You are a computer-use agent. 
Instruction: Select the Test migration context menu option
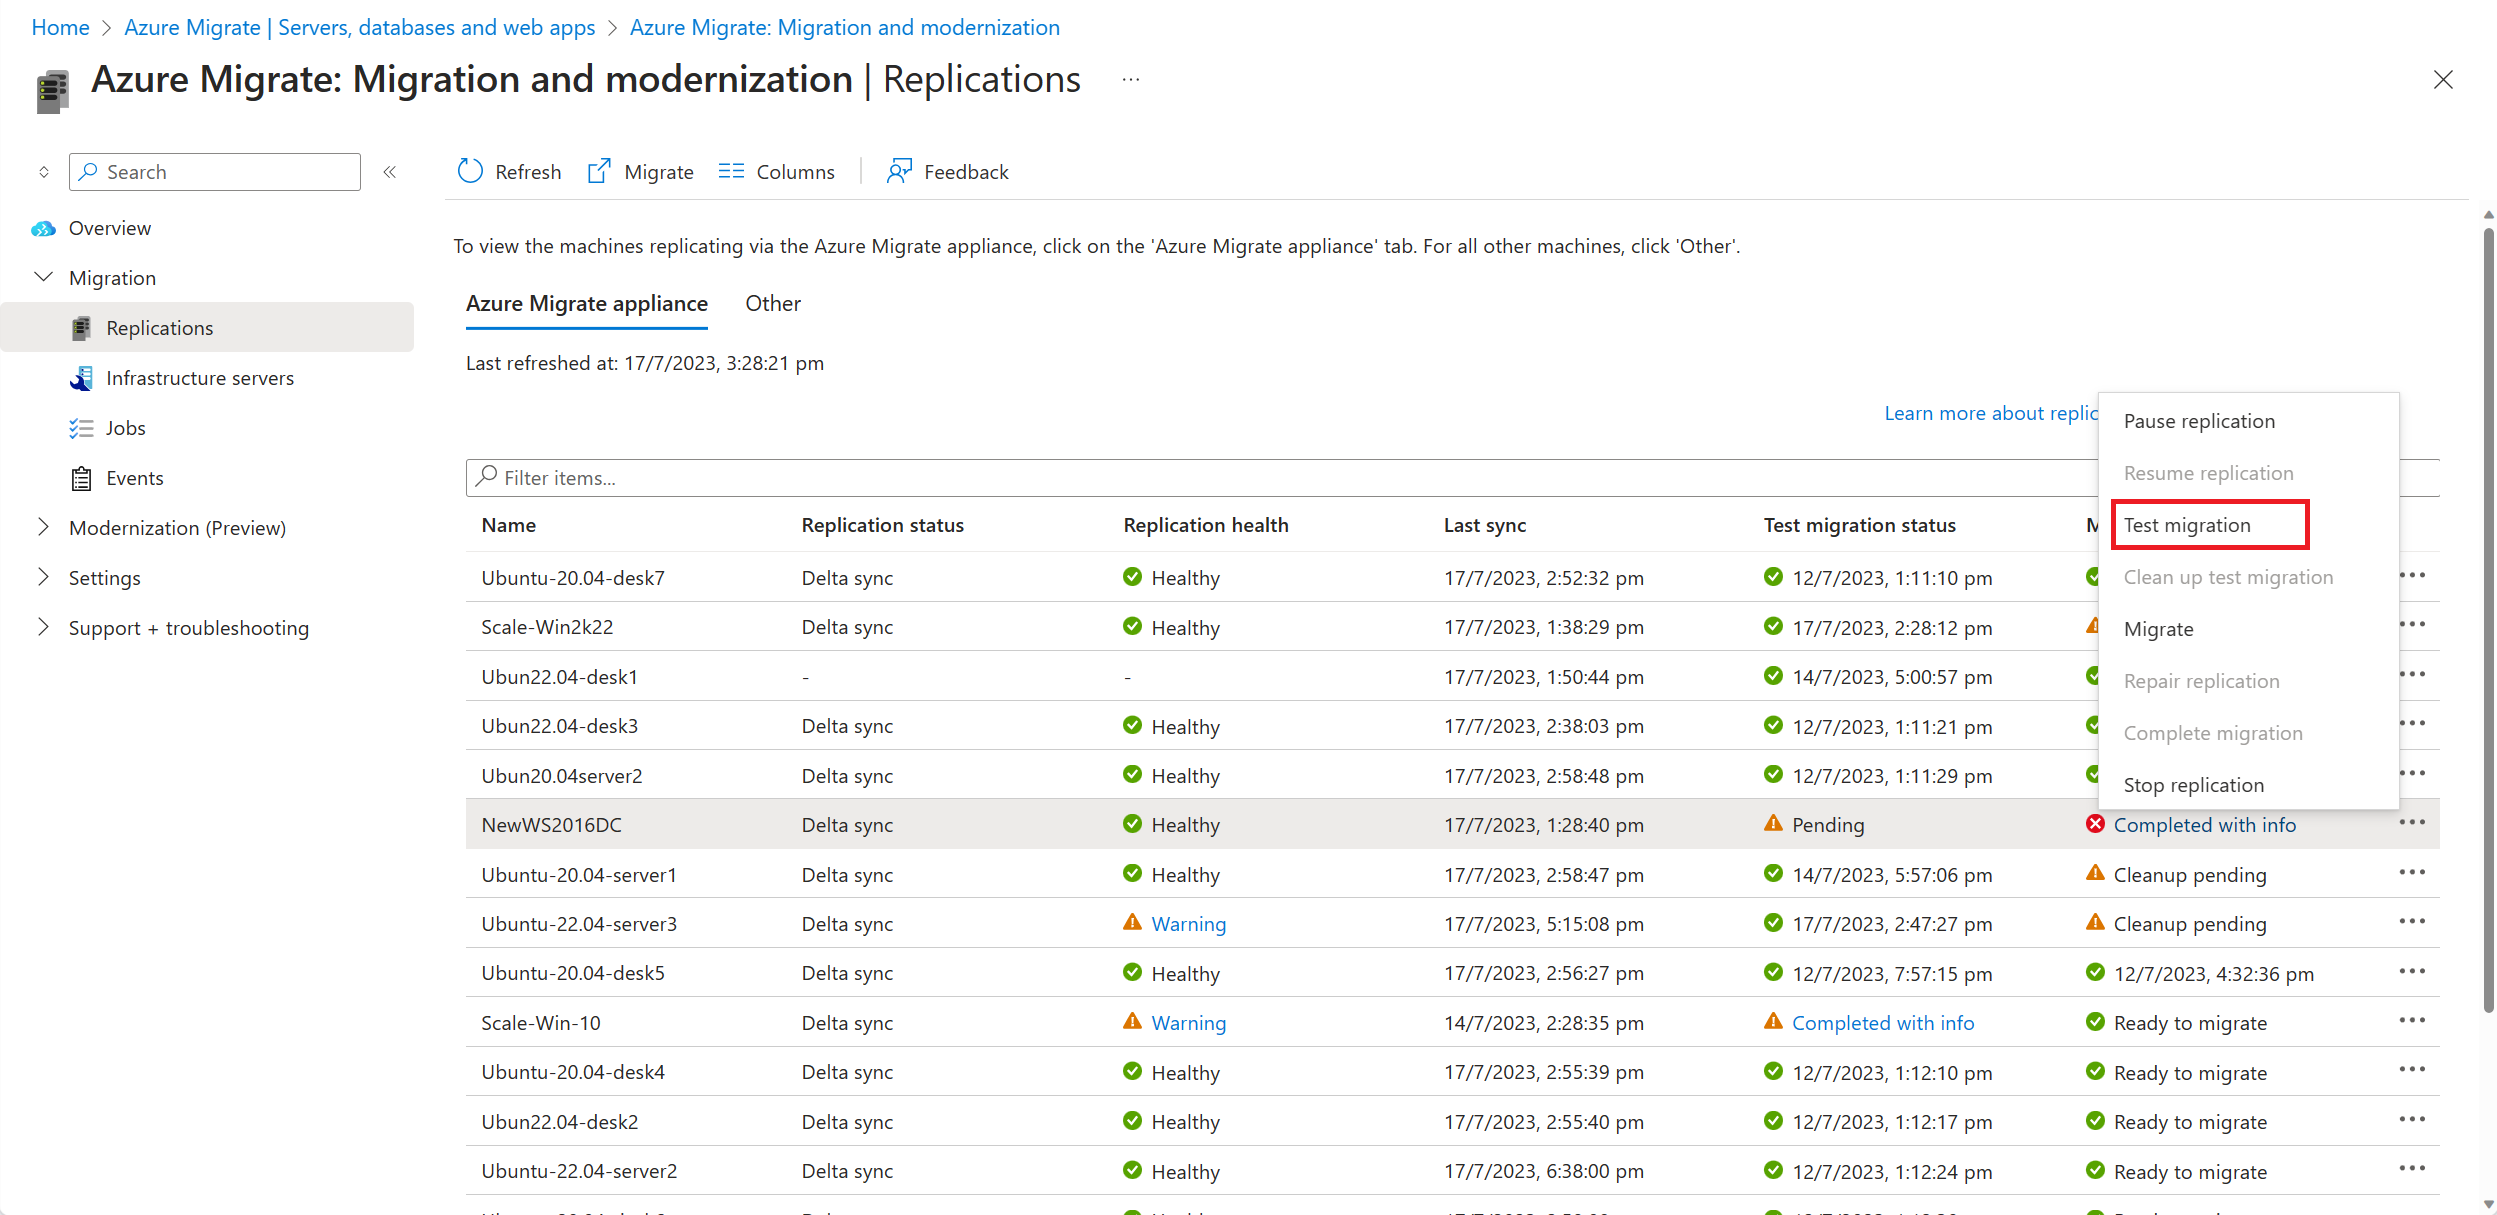click(2188, 524)
